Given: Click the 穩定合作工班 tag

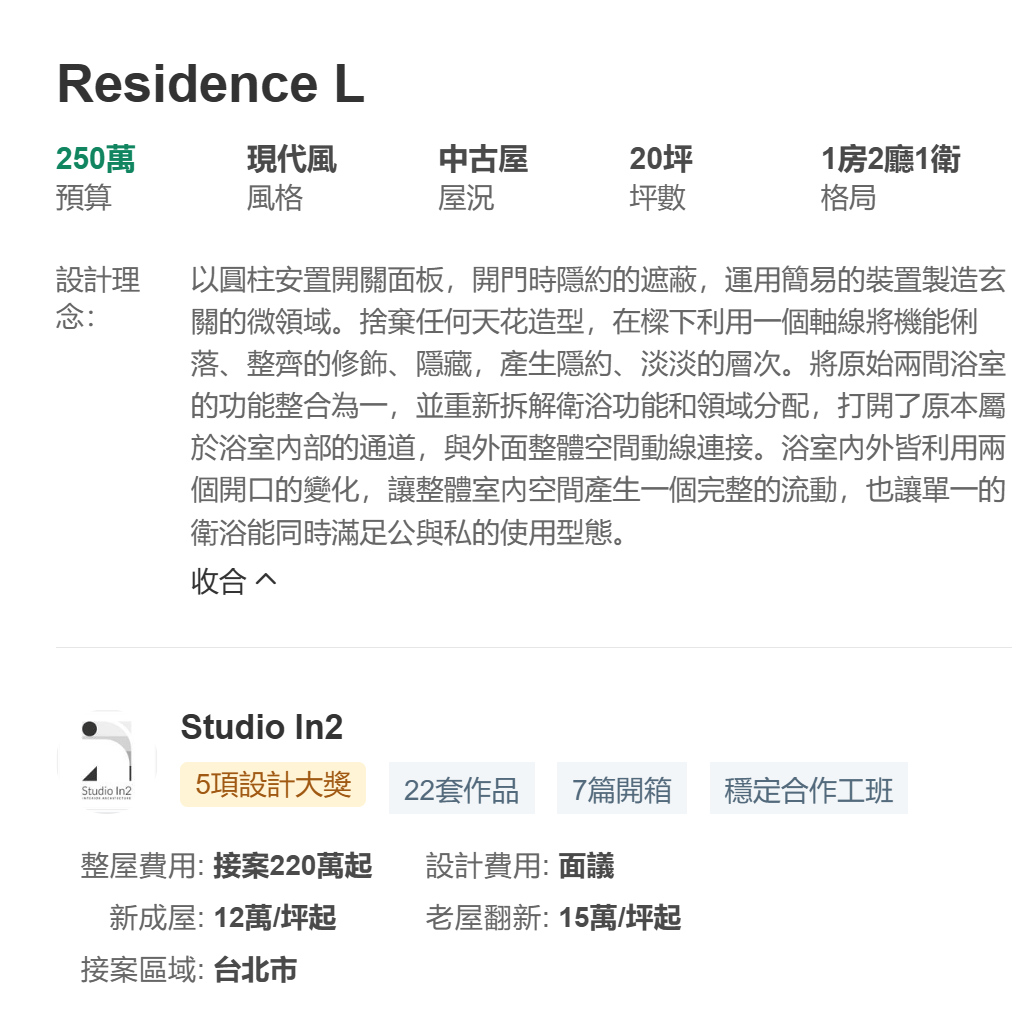Looking at the screenshot, I should tap(808, 789).
